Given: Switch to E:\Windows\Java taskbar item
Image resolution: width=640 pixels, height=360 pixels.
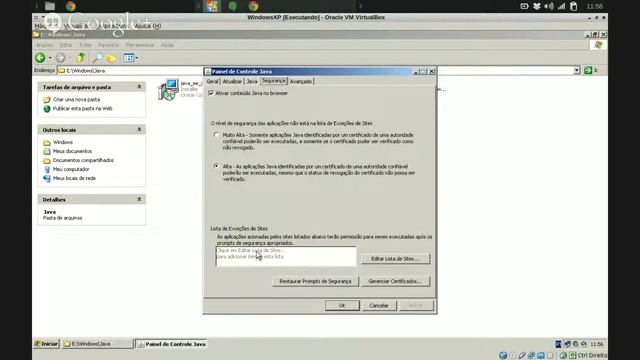Looking at the screenshot, I should tap(98, 344).
